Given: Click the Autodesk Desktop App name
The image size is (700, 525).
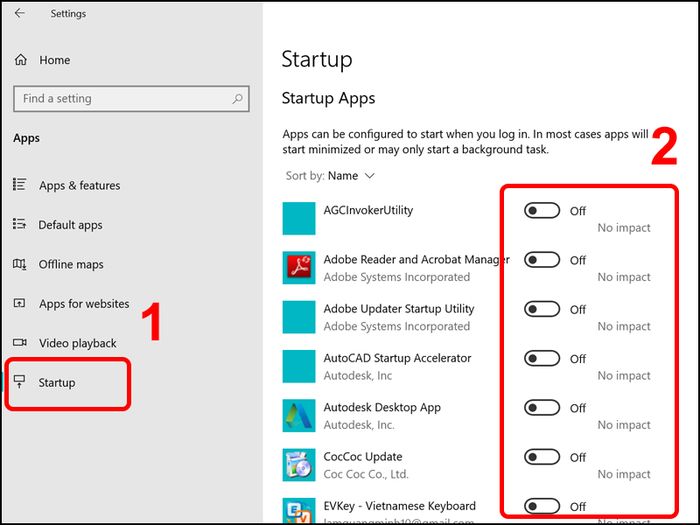Looking at the screenshot, I should pos(382,408).
